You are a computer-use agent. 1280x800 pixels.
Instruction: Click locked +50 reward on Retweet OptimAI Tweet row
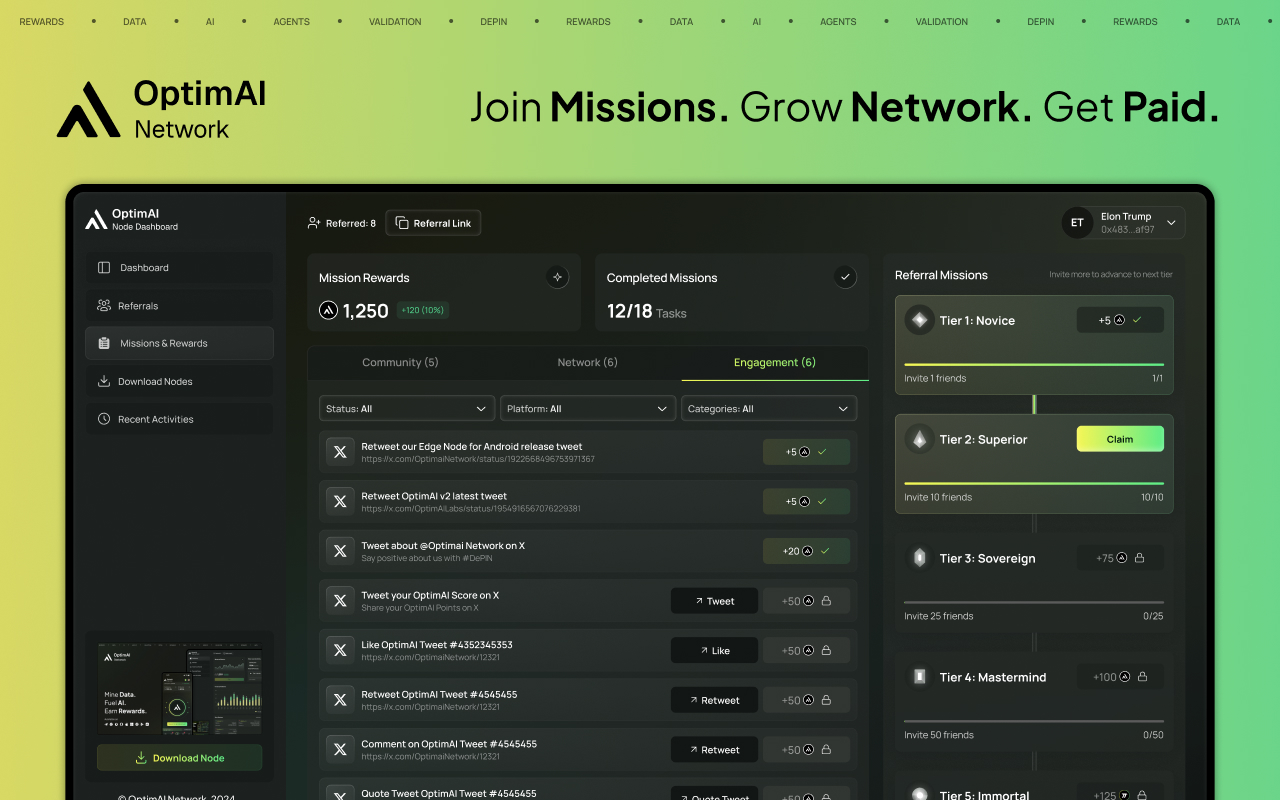click(806, 700)
